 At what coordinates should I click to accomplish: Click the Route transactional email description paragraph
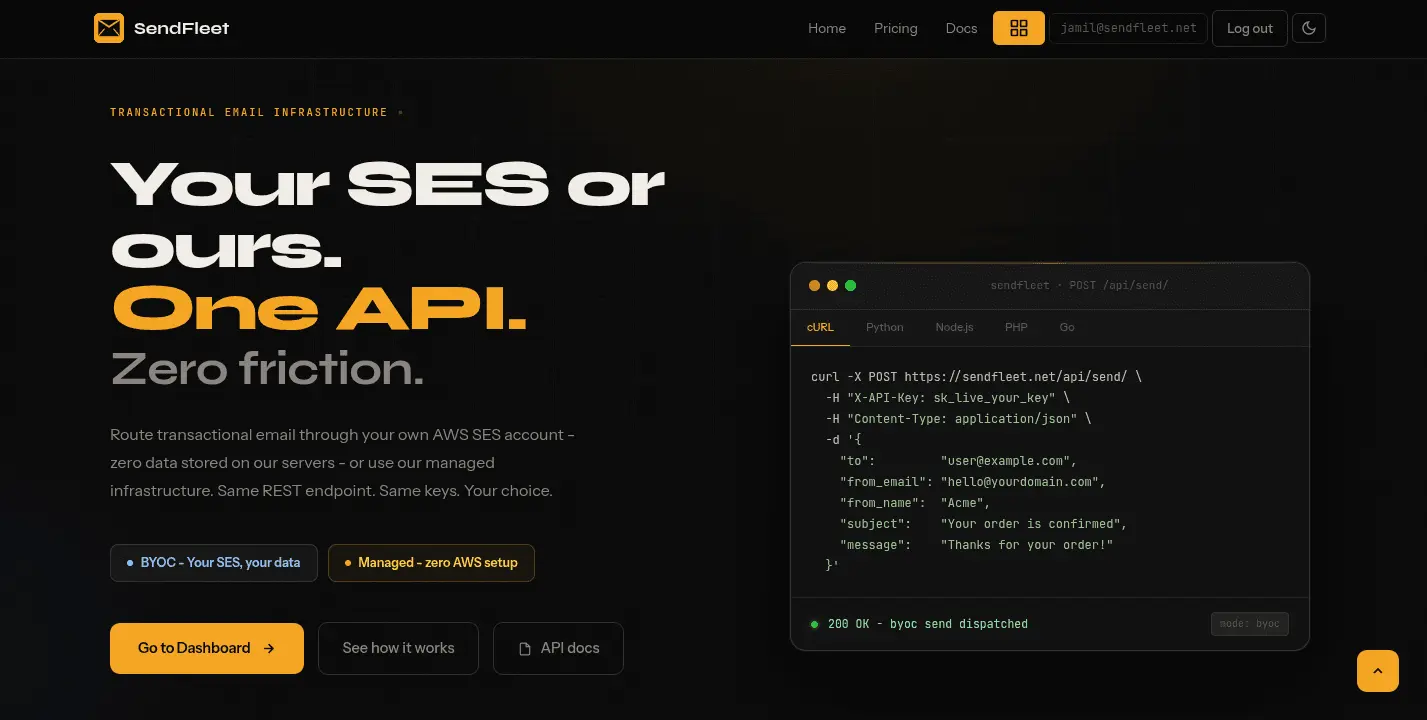pyautogui.click(x=342, y=463)
